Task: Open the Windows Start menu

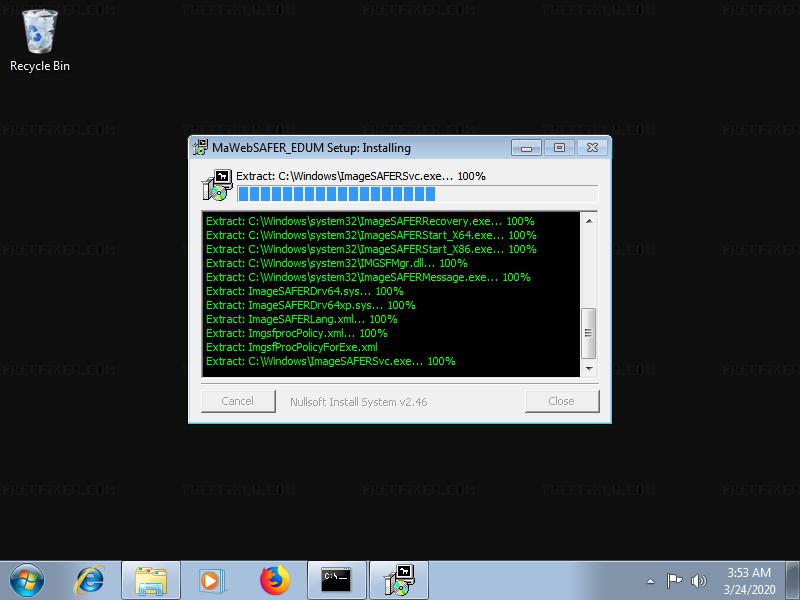Action: click(27, 581)
